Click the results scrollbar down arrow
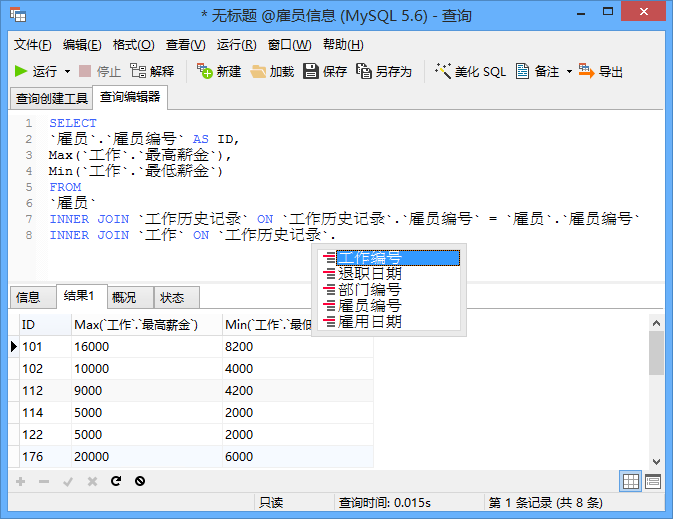This screenshot has width=673, height=519. 656,461
